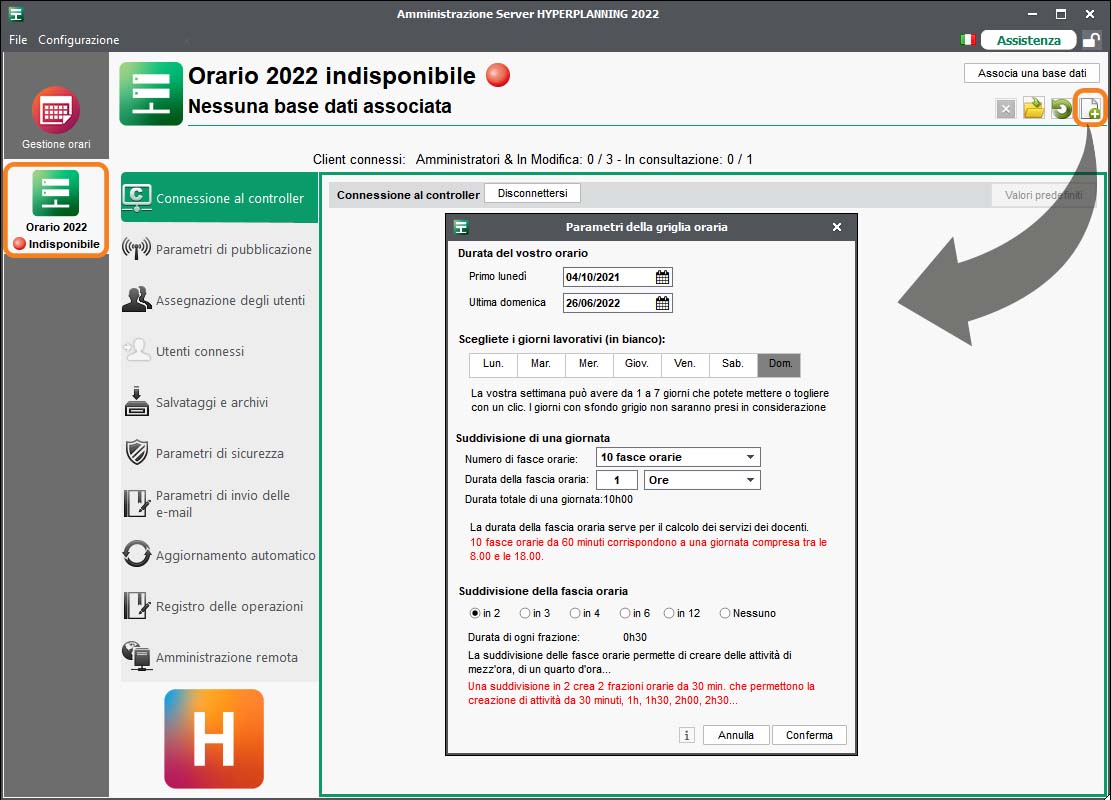Screen dimensions: 1111x800
Task: Toggle Mar. working day
Action: click(x=541, y=364)
